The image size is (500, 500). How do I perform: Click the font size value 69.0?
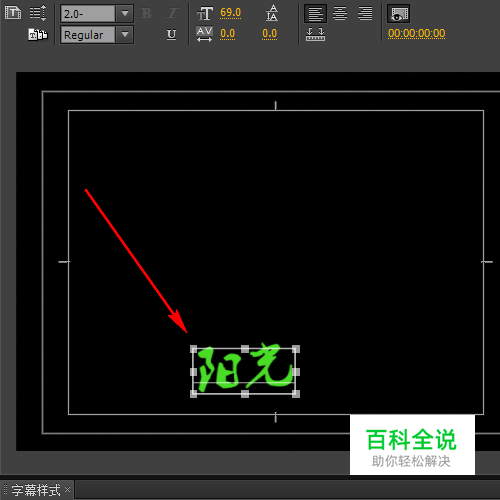[230, 13]
